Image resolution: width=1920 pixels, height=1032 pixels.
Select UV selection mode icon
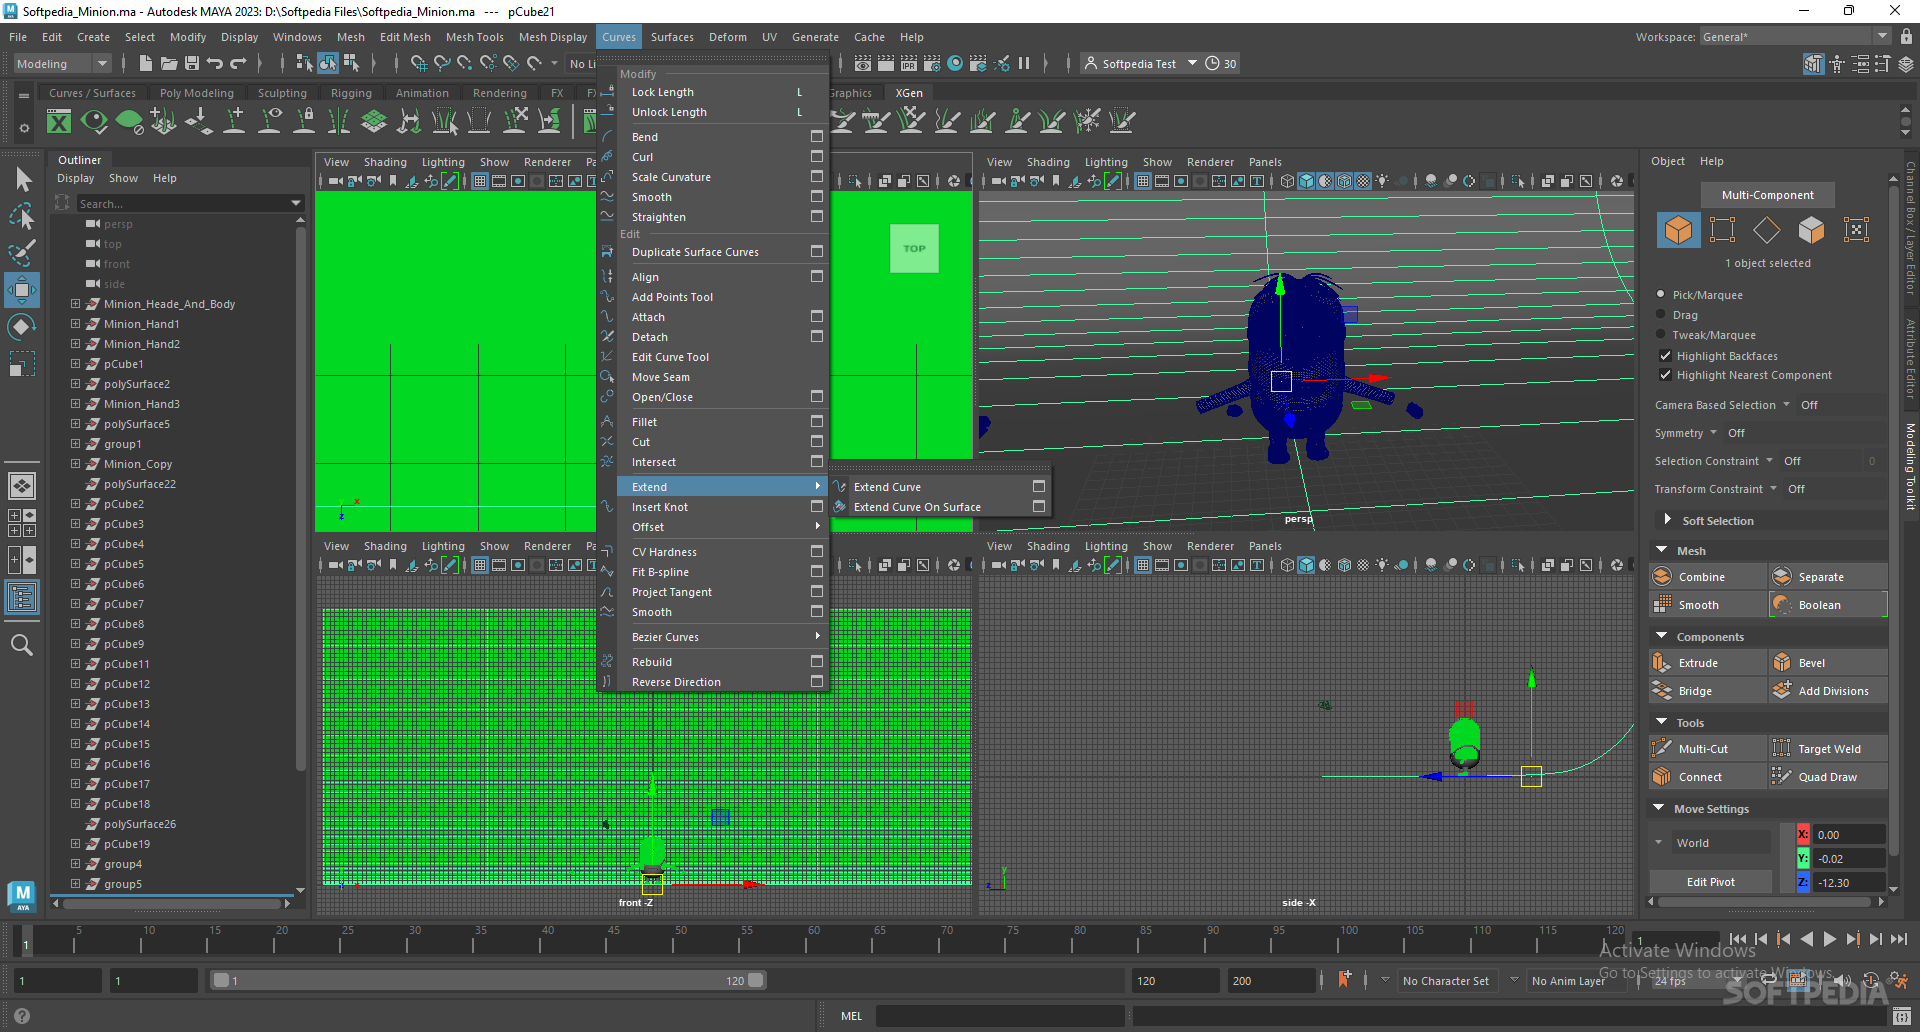click(1856, 230)
